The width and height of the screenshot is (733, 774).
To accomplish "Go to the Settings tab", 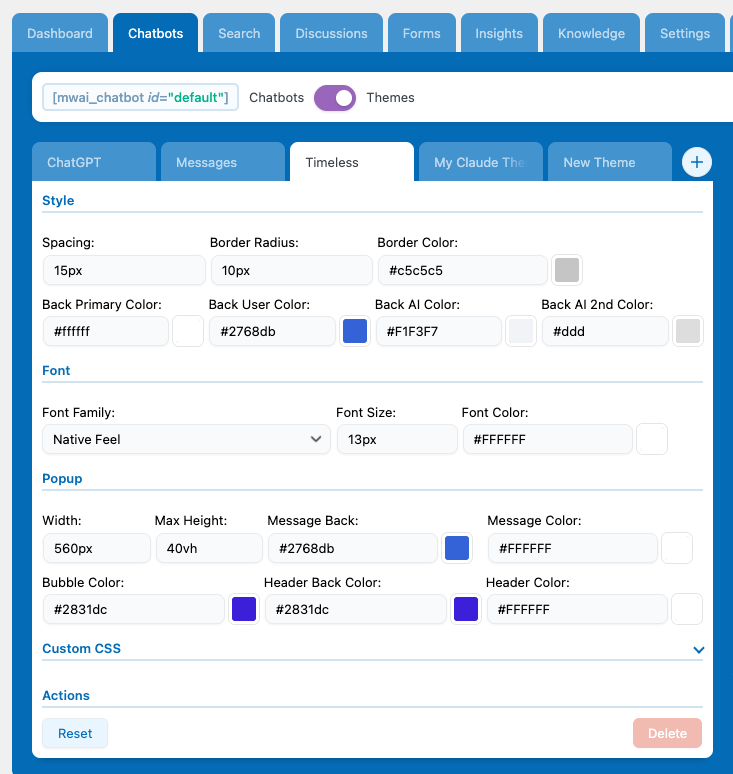I will [x=685, y=33].
